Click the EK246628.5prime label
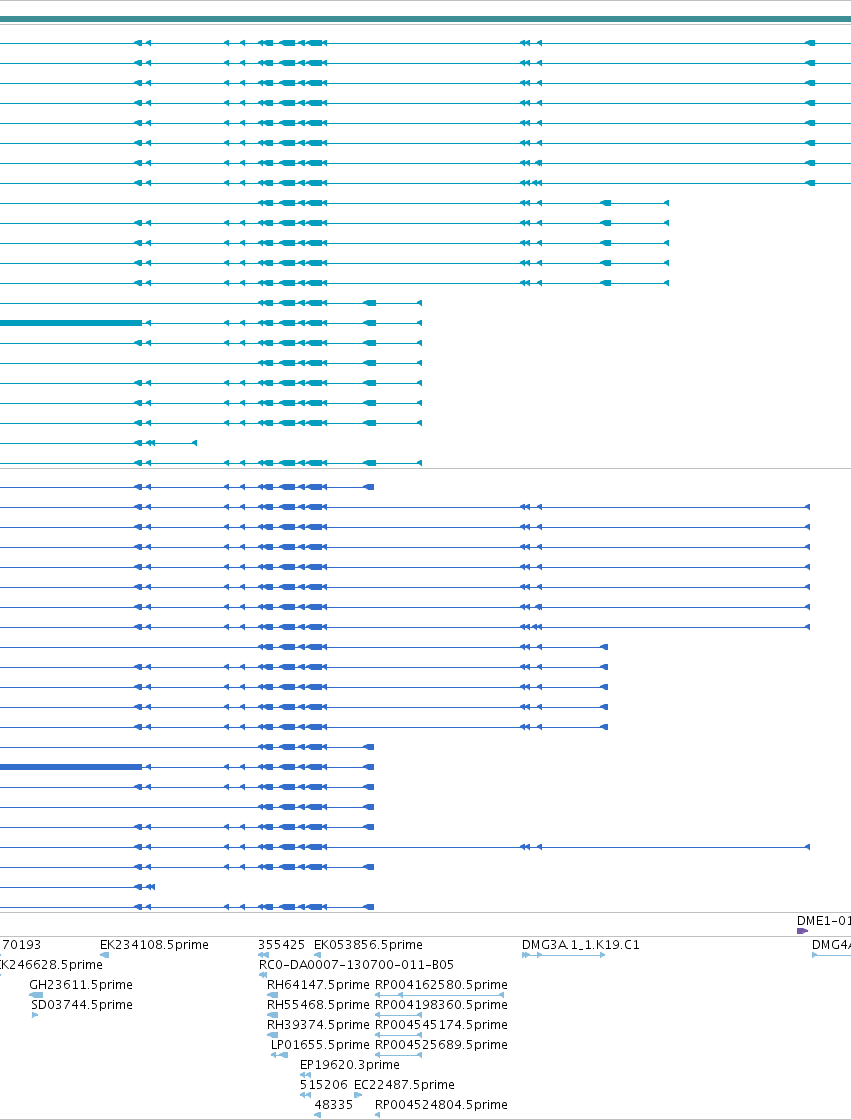Image resolution: width=851 pixels, height=1120 pixels. point(51,964)
